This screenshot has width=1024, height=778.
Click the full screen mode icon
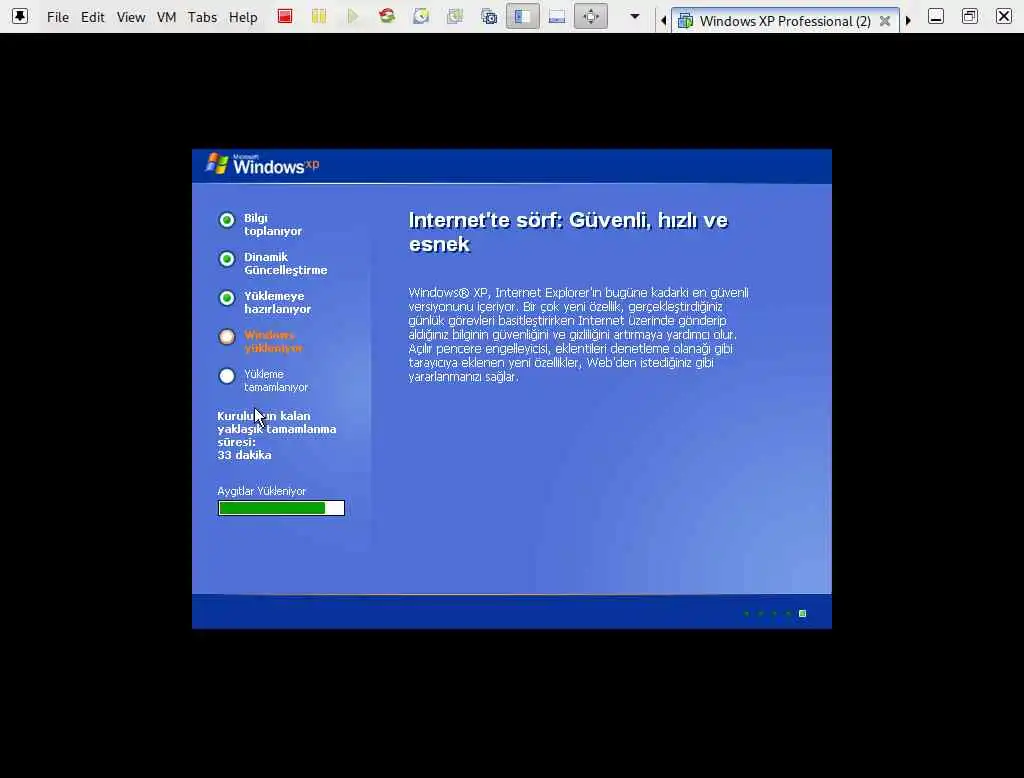tap(591, 16)
